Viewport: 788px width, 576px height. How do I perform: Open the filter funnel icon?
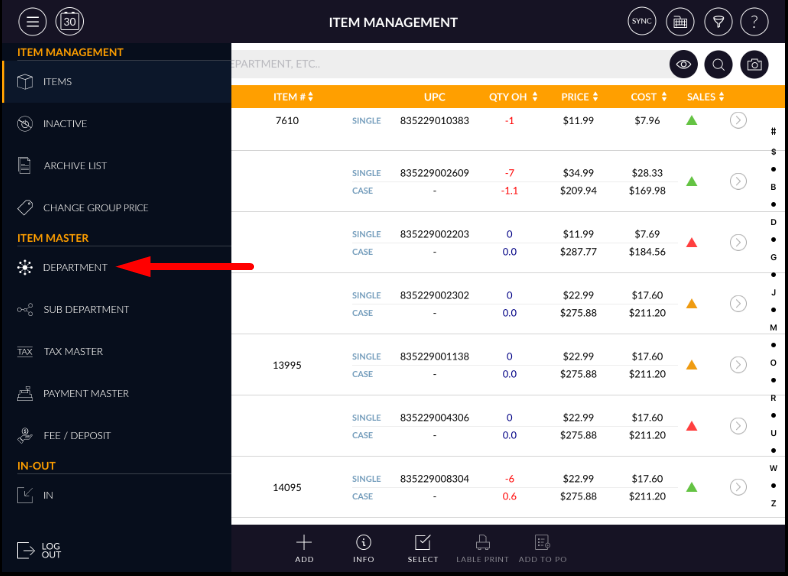[717, 21]
